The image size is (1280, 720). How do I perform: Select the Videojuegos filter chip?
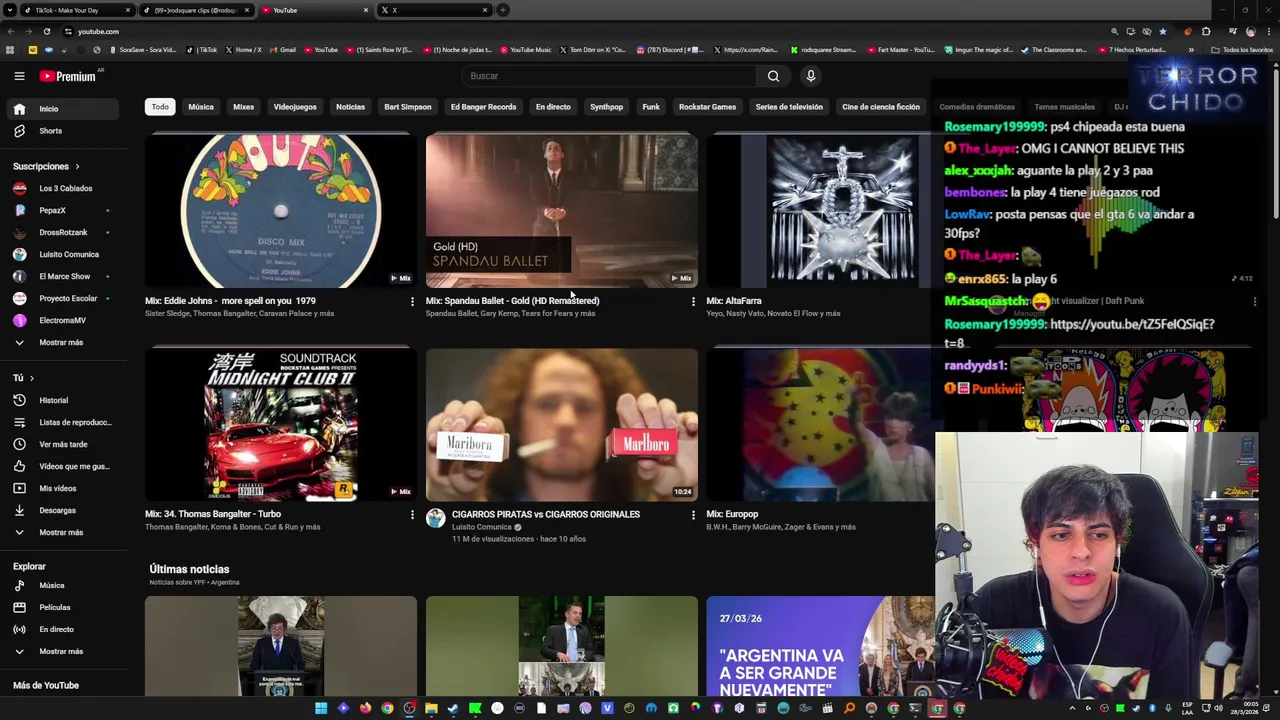click(295, 107)
